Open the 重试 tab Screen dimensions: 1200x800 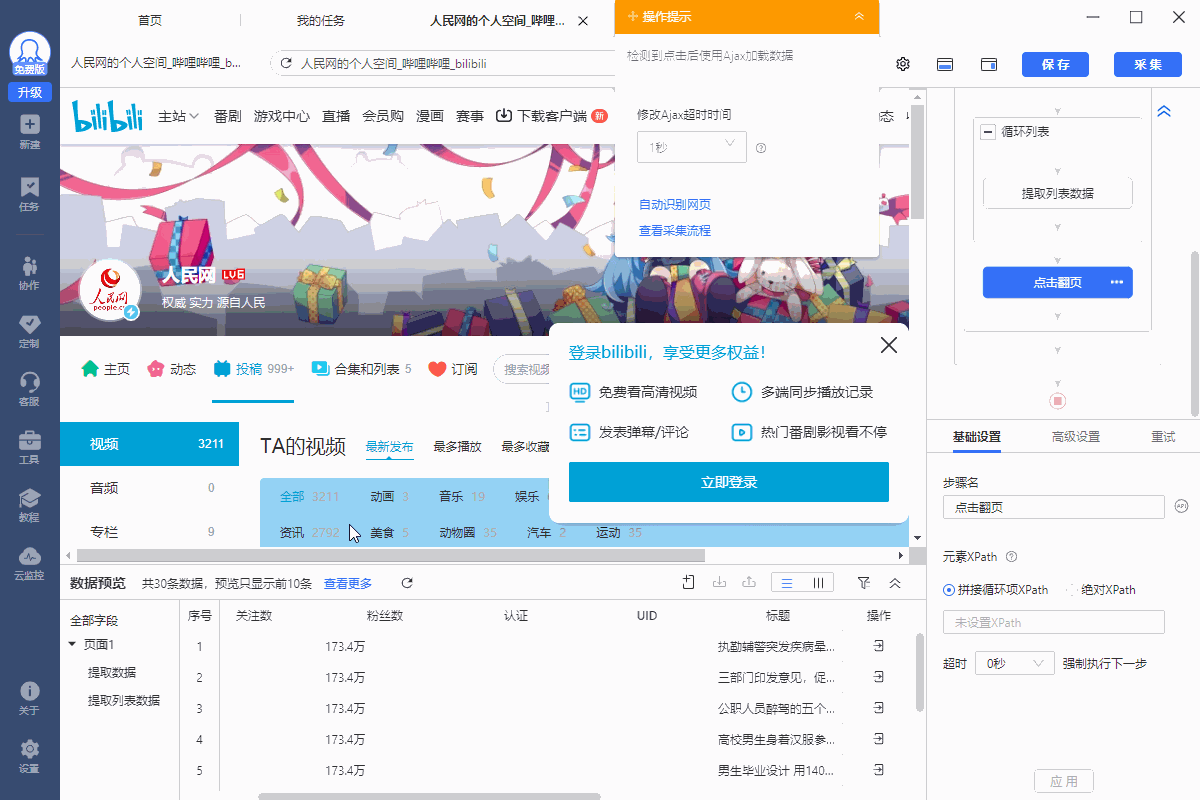(x=1163, y=437)
